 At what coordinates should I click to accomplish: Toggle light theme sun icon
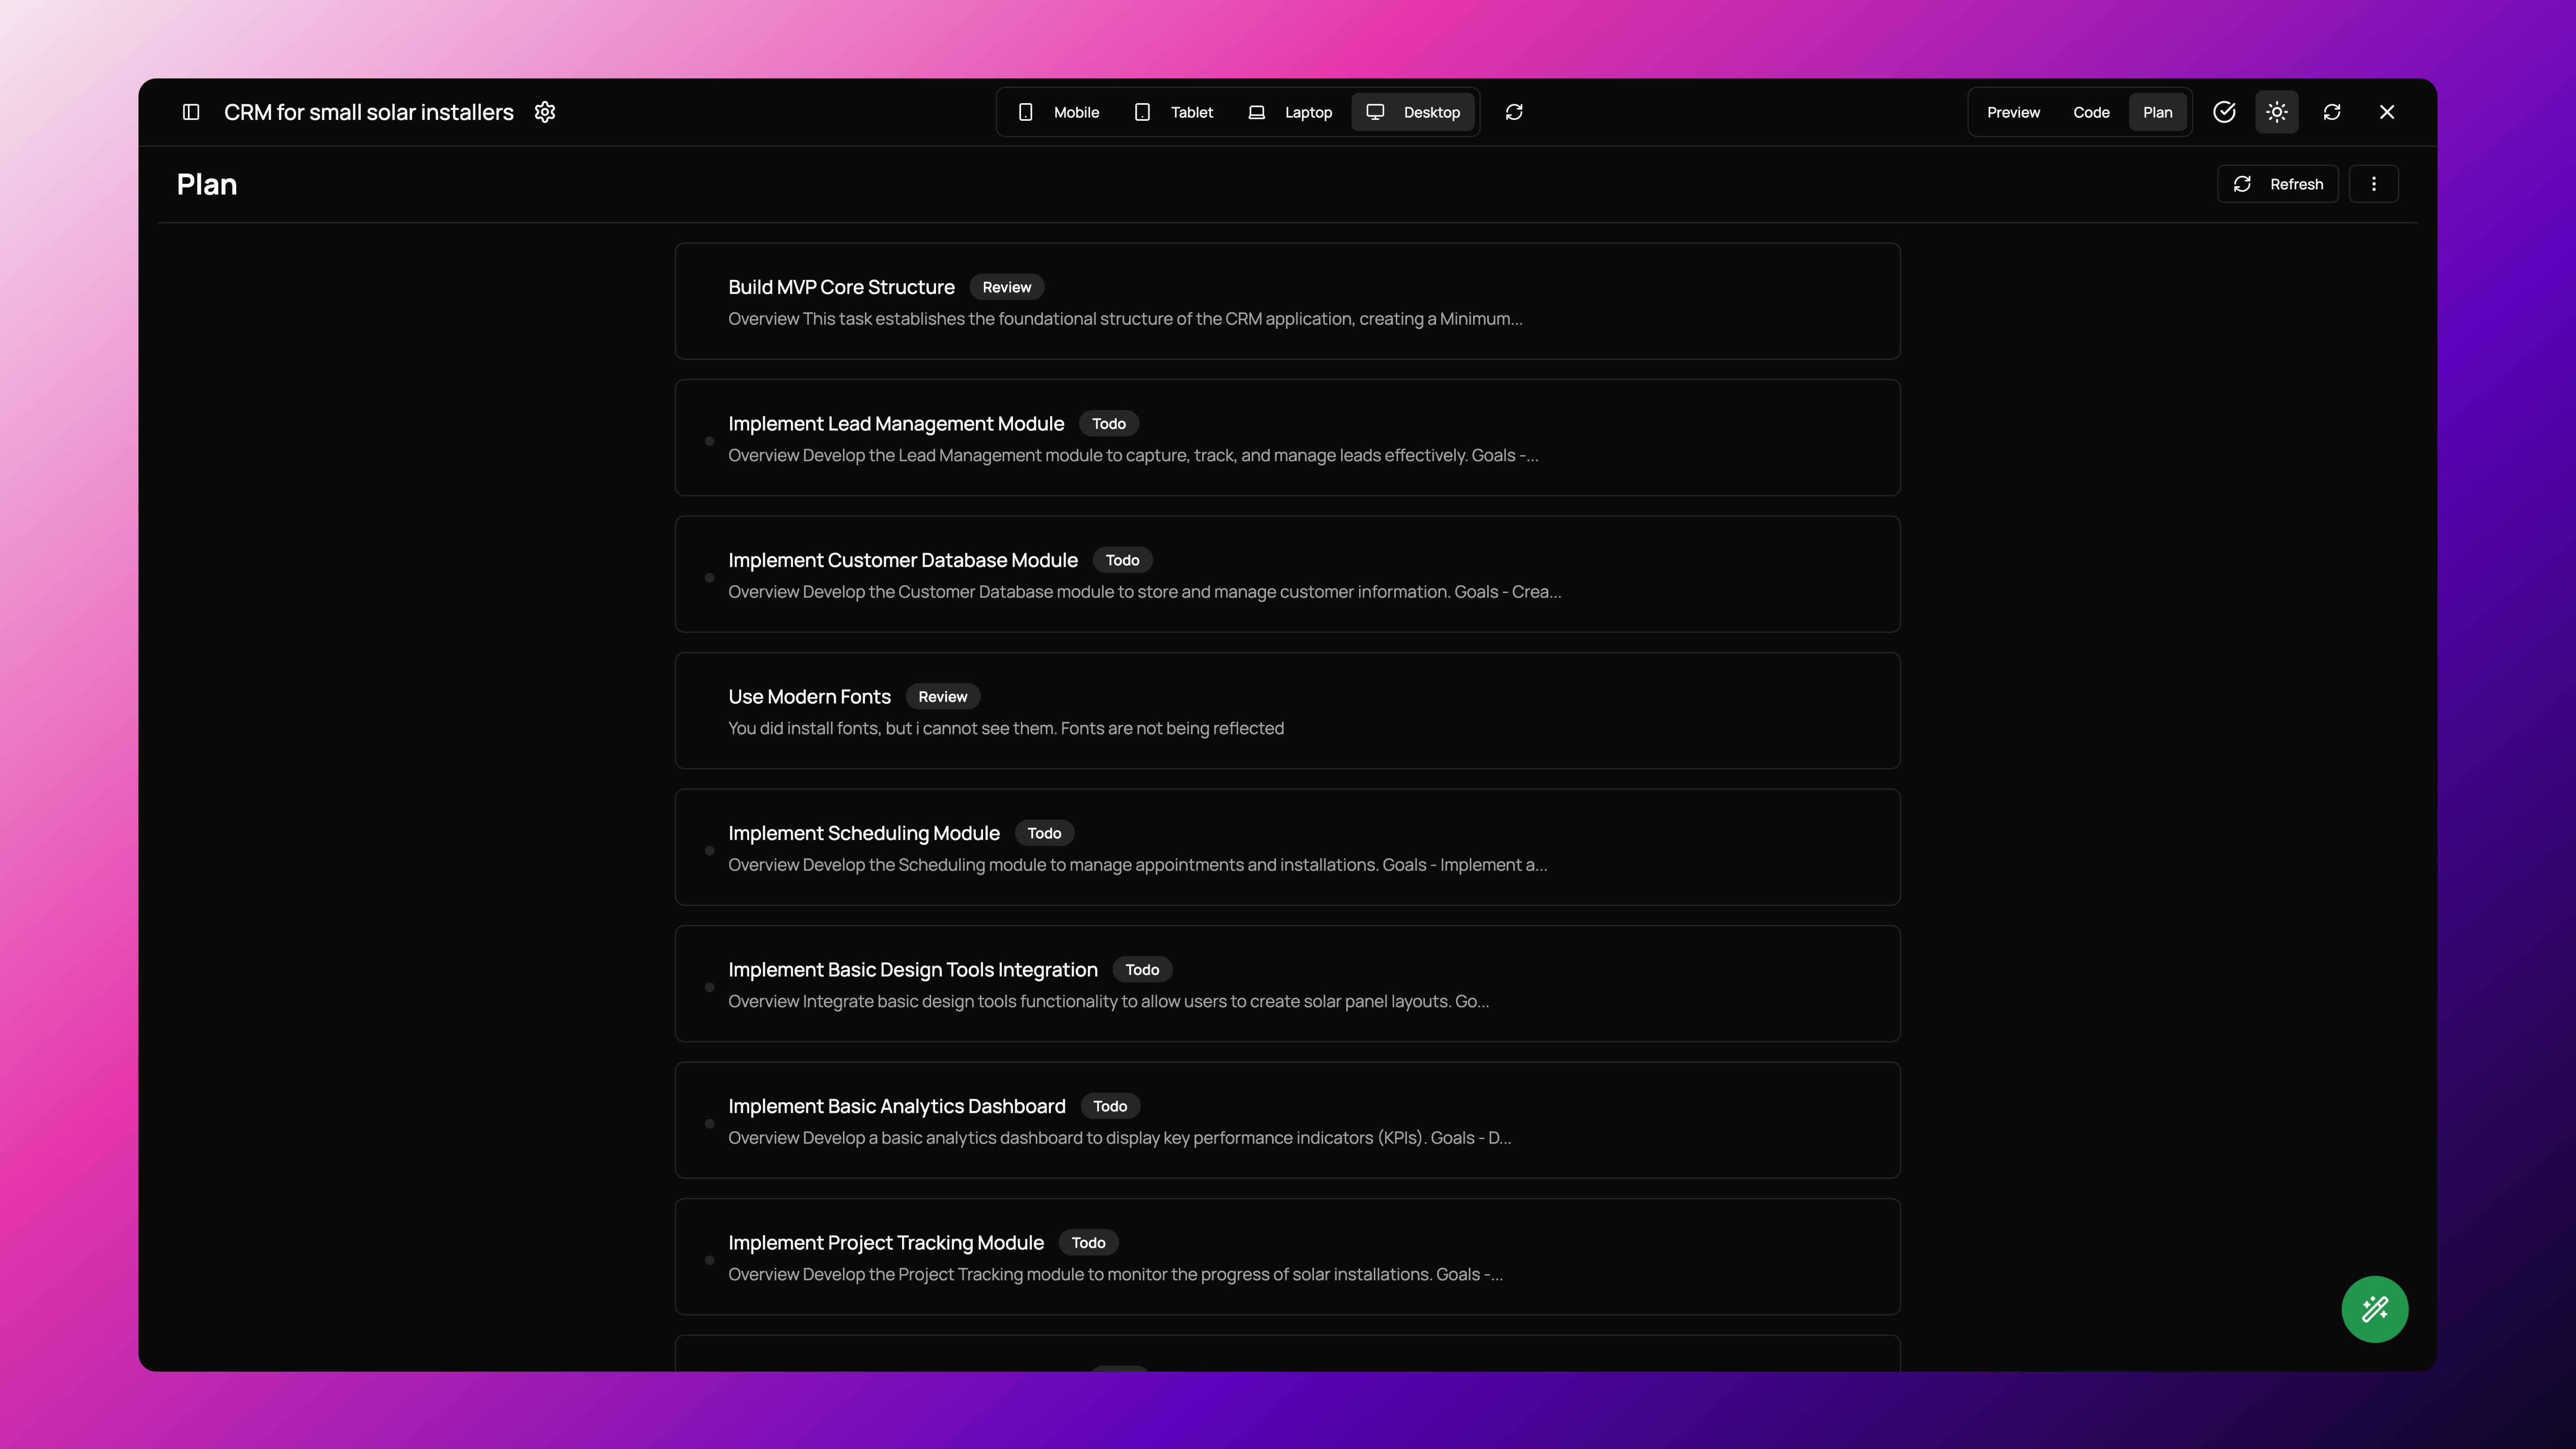point(2277,112)
